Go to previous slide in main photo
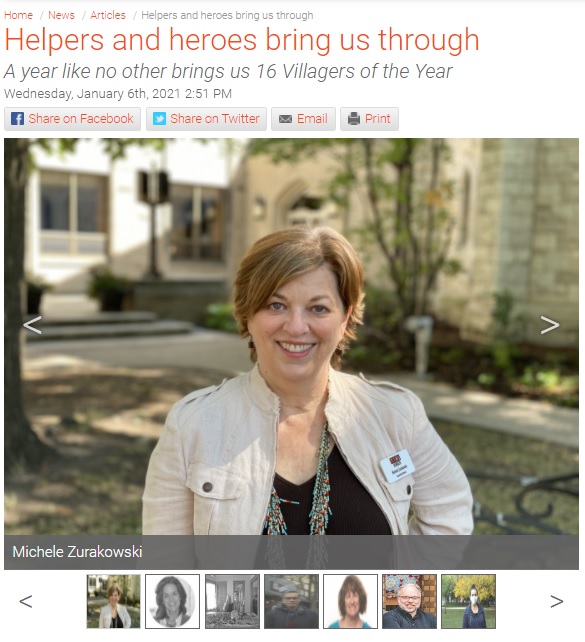This screenshot has width=585, height=642. (x=32, y=325)
